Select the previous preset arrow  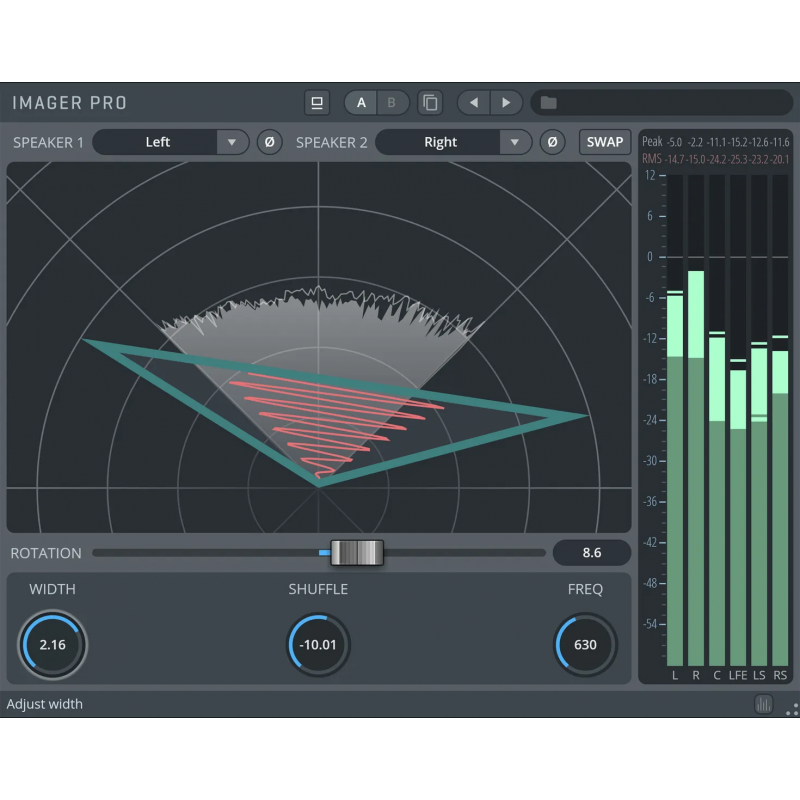pos(473,103)
